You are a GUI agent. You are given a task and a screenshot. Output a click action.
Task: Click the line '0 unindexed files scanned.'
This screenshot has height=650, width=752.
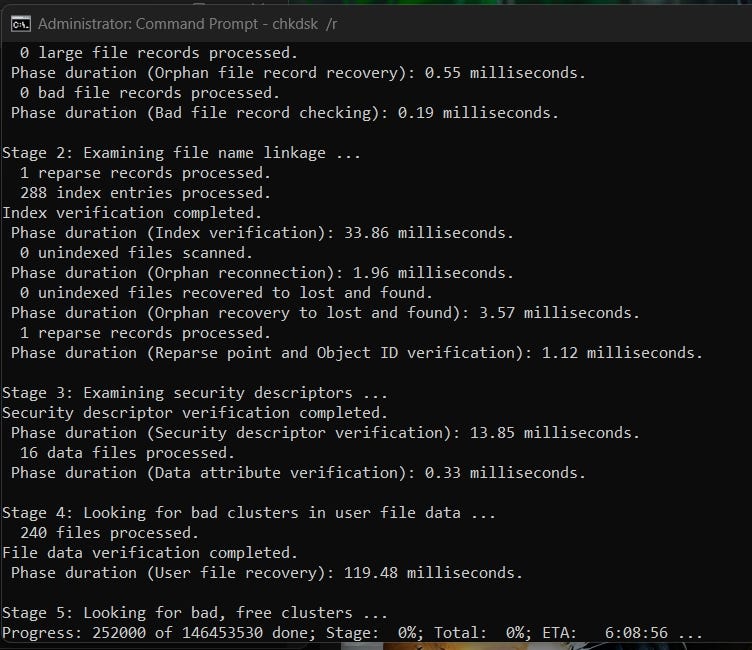[x=136, y=253]
